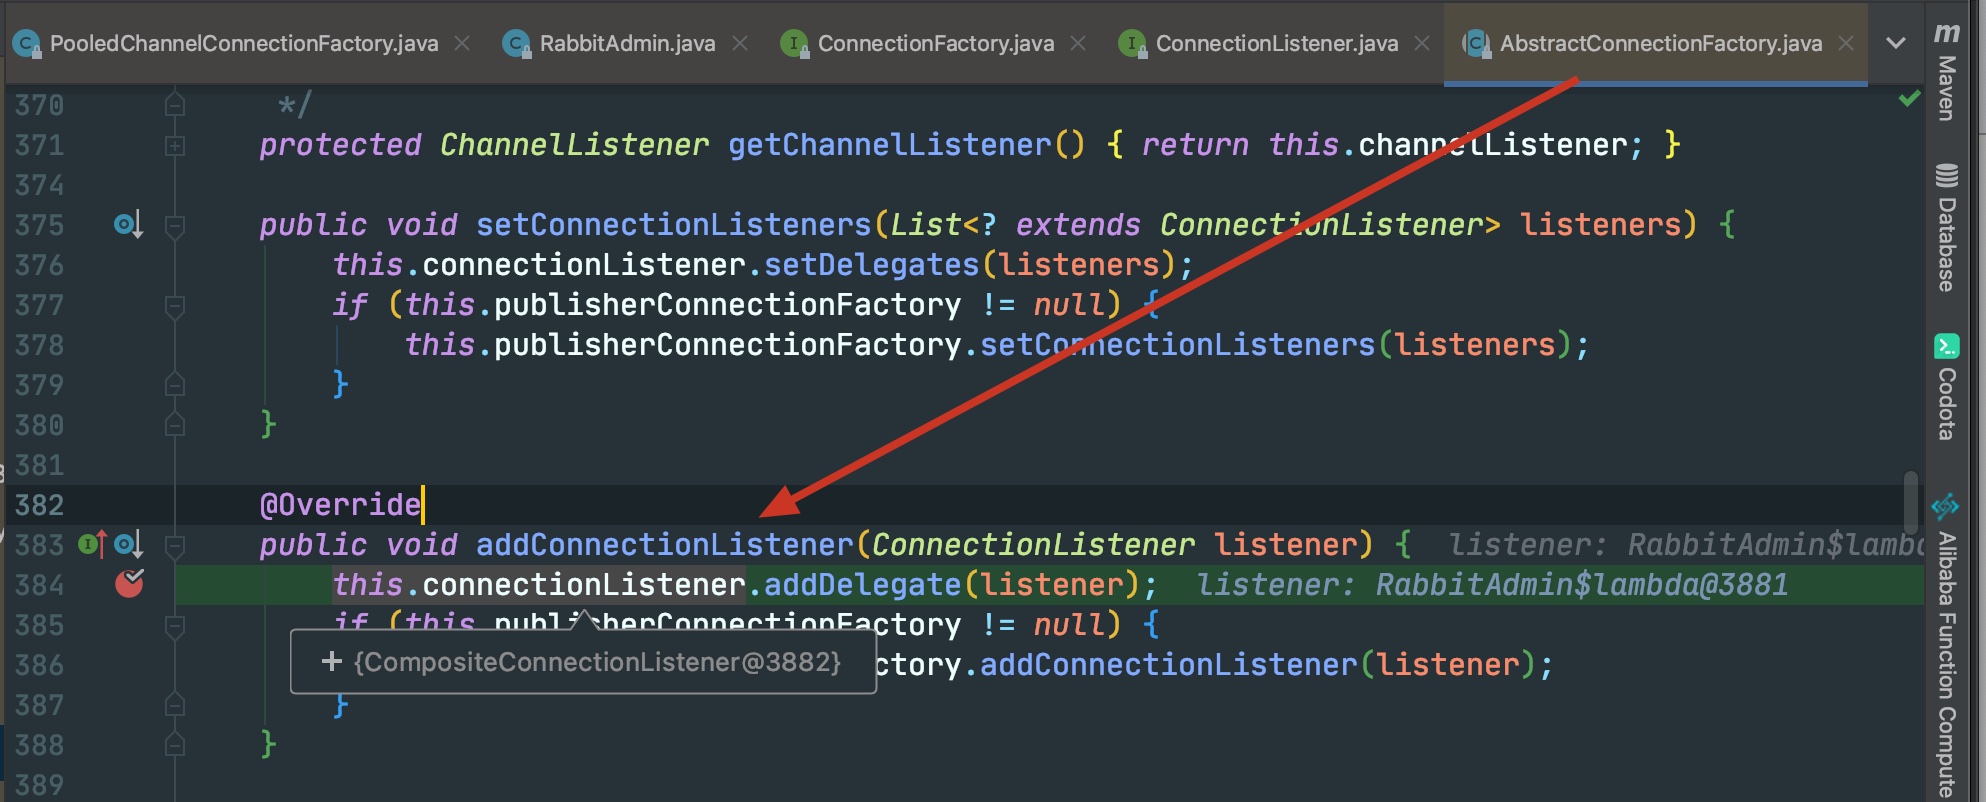Click the @Override annotation on line 382
The image size is (1986, 802).
[340, 504]
